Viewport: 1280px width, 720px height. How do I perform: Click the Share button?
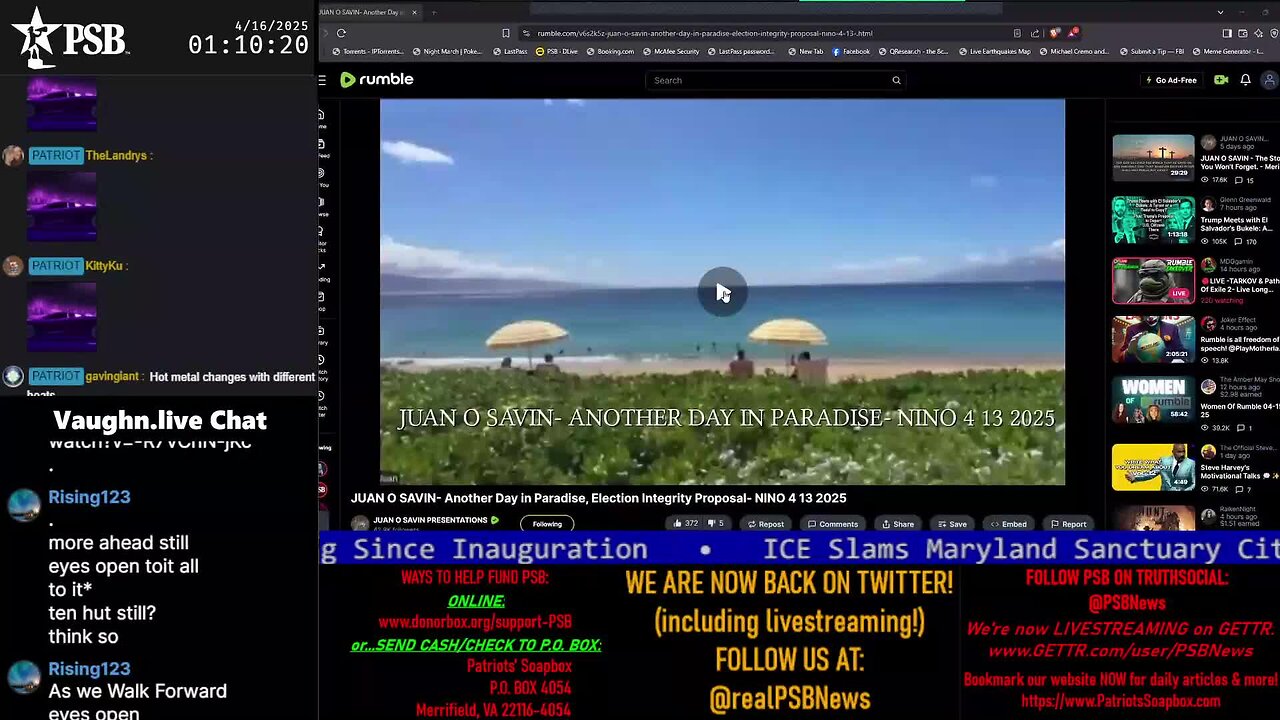tap(897, 524)
